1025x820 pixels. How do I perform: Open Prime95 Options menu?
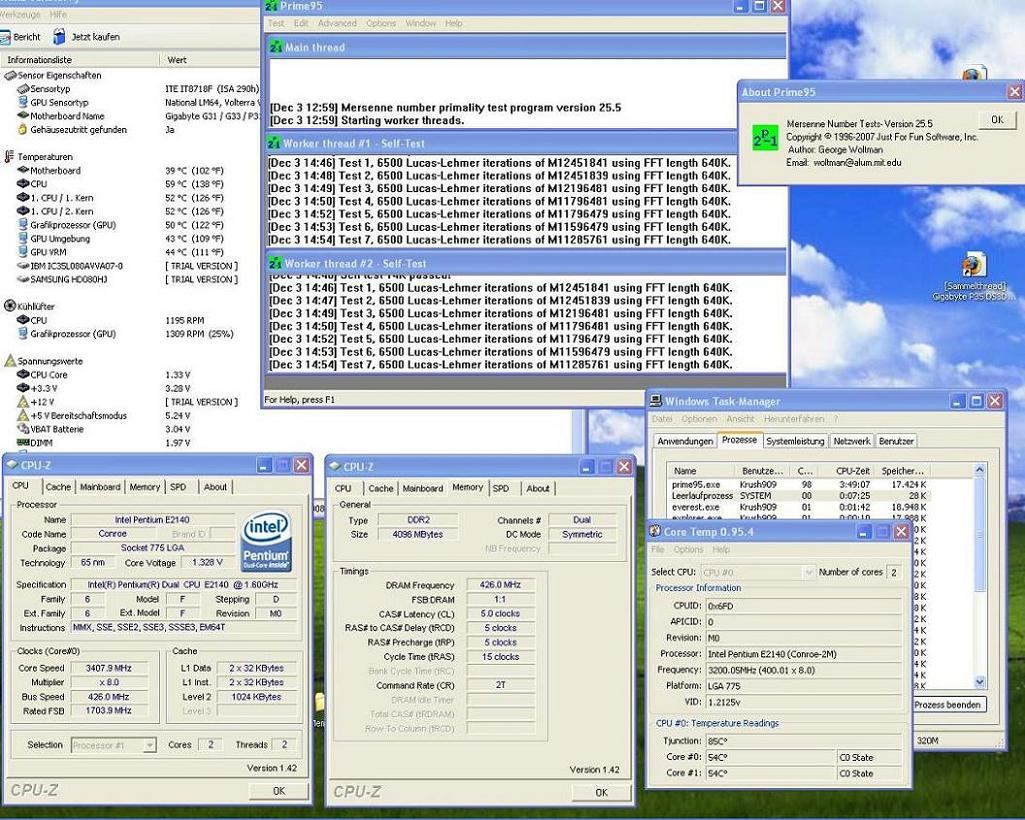[x=381, y=24]
